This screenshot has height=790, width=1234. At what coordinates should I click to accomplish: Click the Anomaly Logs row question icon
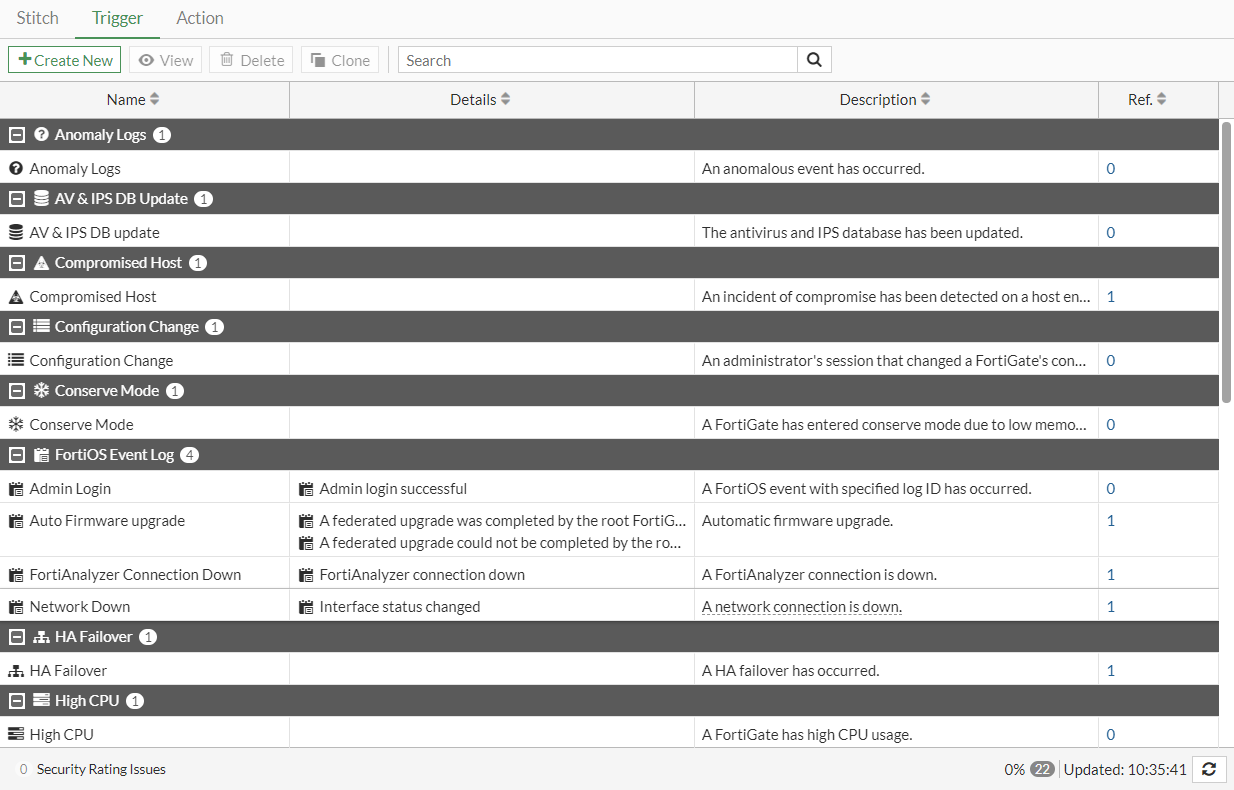coord(15,169)
